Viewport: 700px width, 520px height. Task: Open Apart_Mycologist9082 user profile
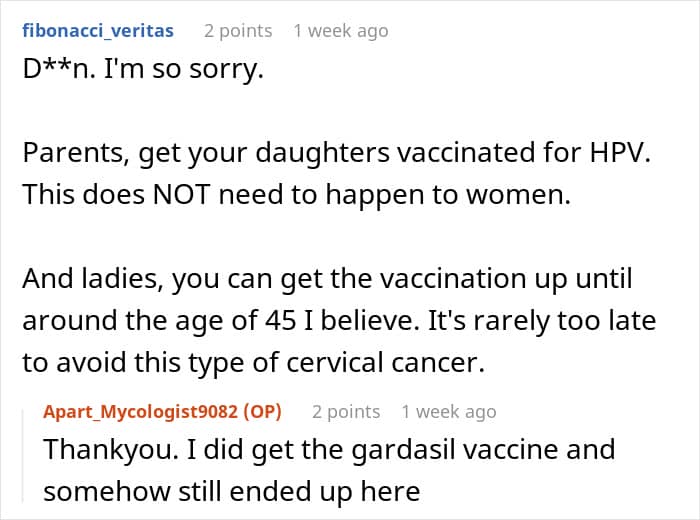[146, 412]
